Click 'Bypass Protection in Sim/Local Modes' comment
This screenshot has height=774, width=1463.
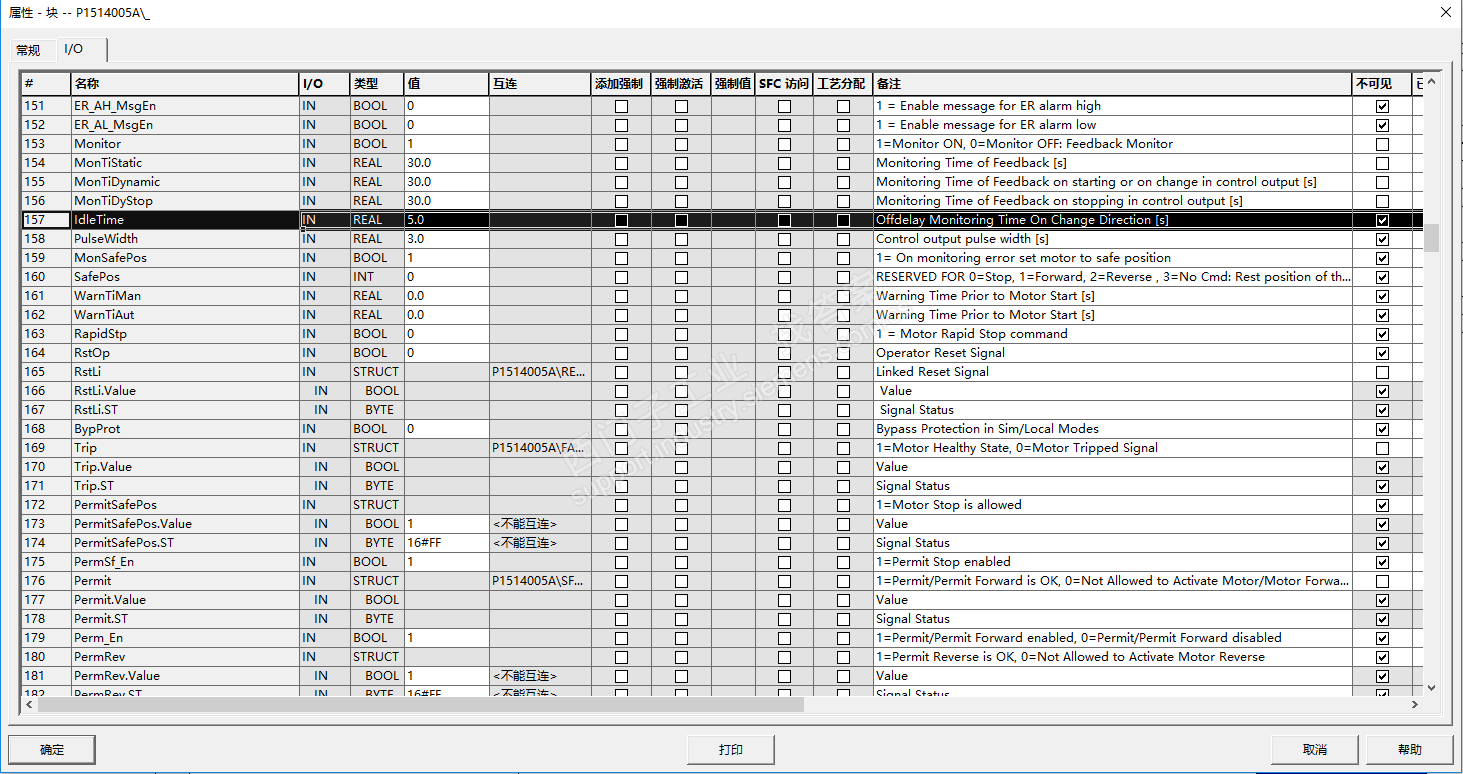[987, 429]
